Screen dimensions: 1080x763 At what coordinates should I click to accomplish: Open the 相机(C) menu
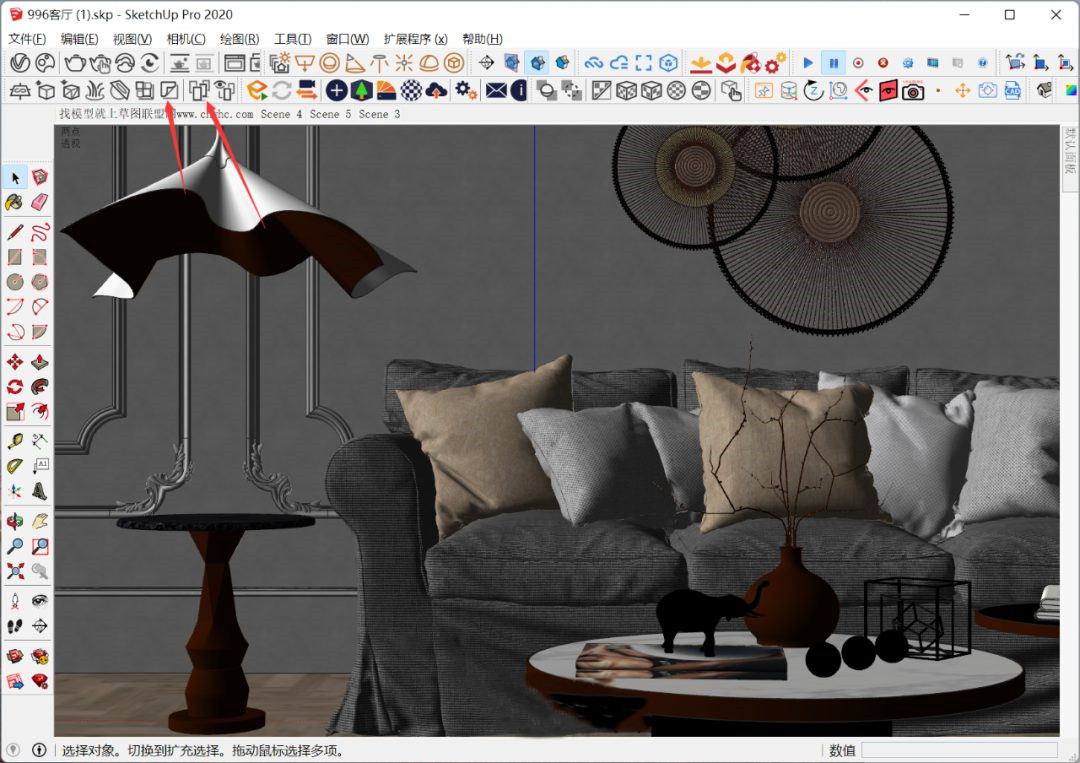(x=186, y=39)
